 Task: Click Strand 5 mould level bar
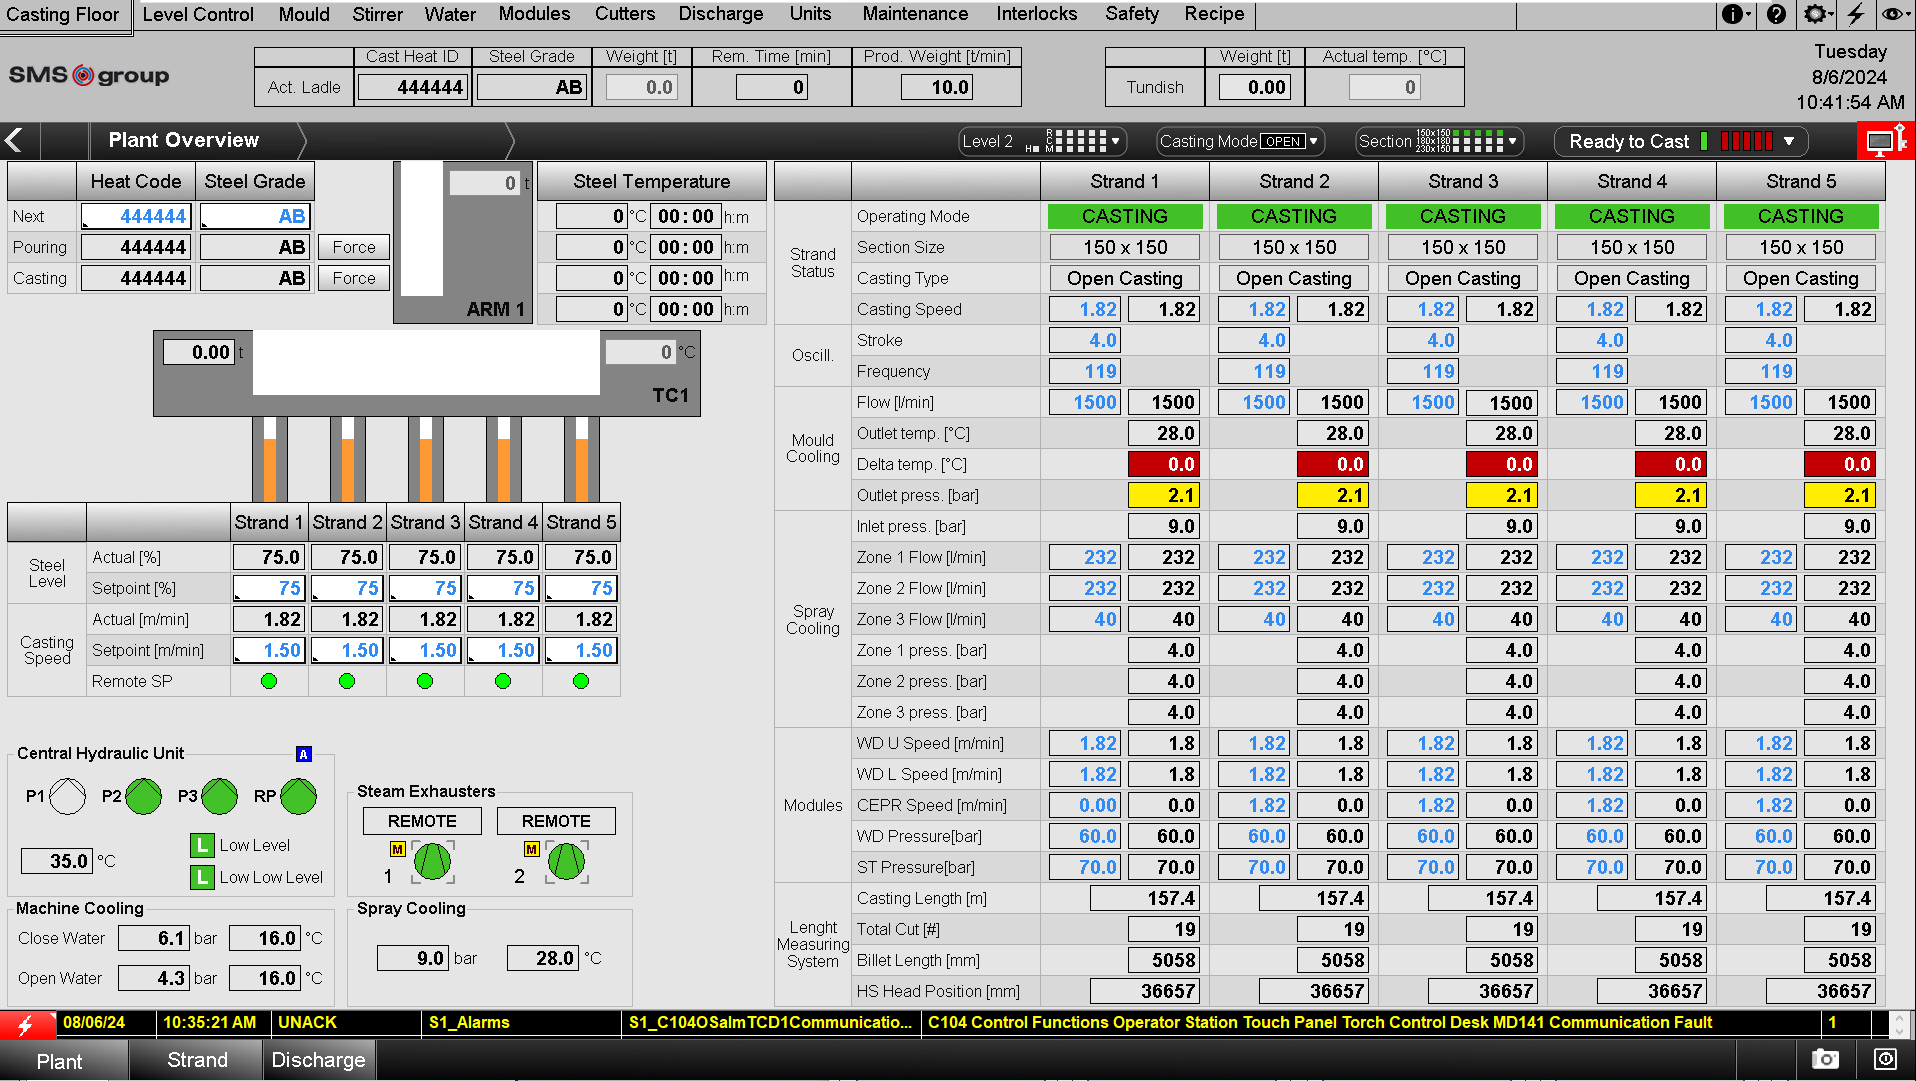(x=581, y=459)
